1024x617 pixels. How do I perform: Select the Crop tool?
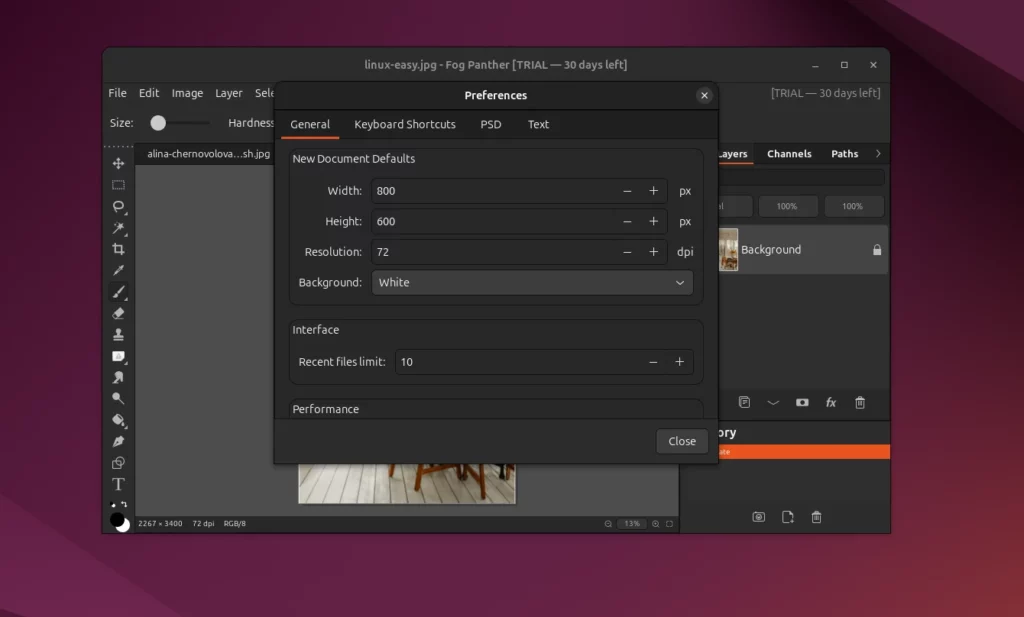(x=118, y=249)
